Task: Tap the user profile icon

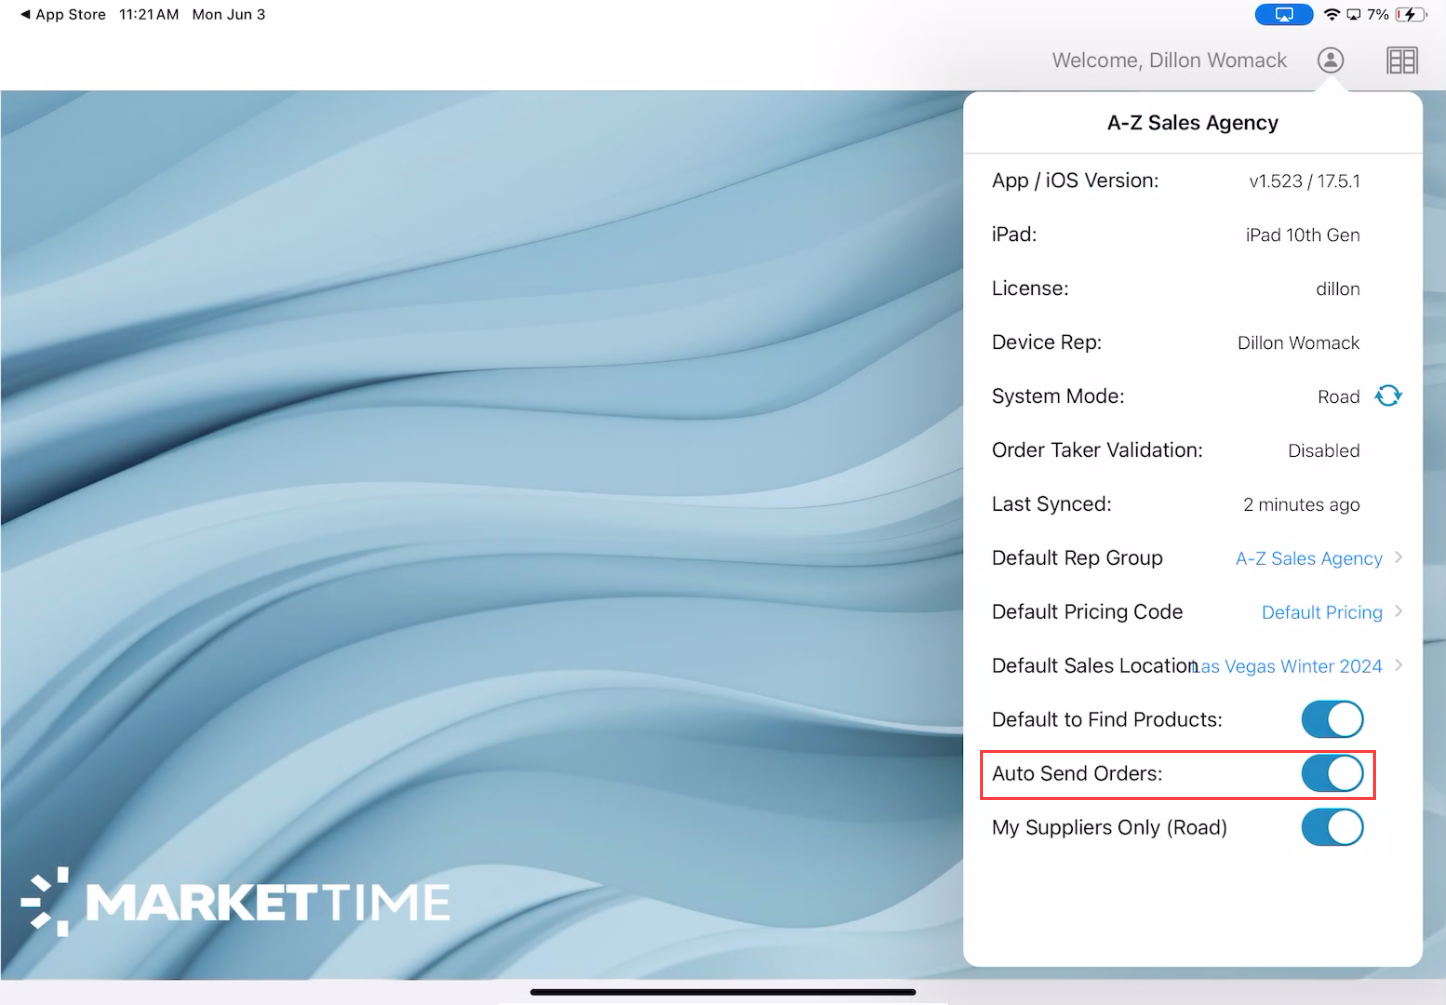Action: [1330, 60]
